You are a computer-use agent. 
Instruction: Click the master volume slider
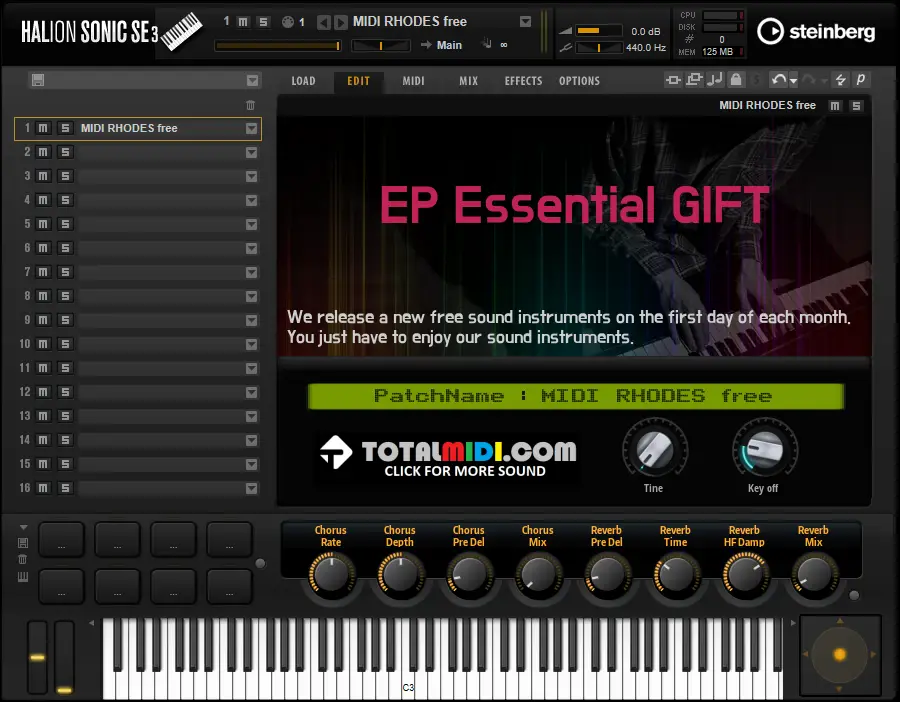coord(599,30)
